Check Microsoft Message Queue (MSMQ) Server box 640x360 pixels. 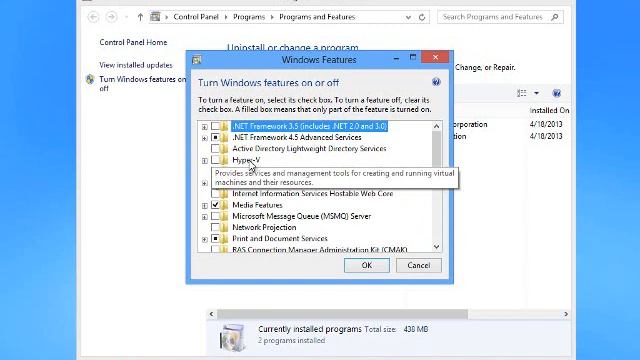click(215, 216)
